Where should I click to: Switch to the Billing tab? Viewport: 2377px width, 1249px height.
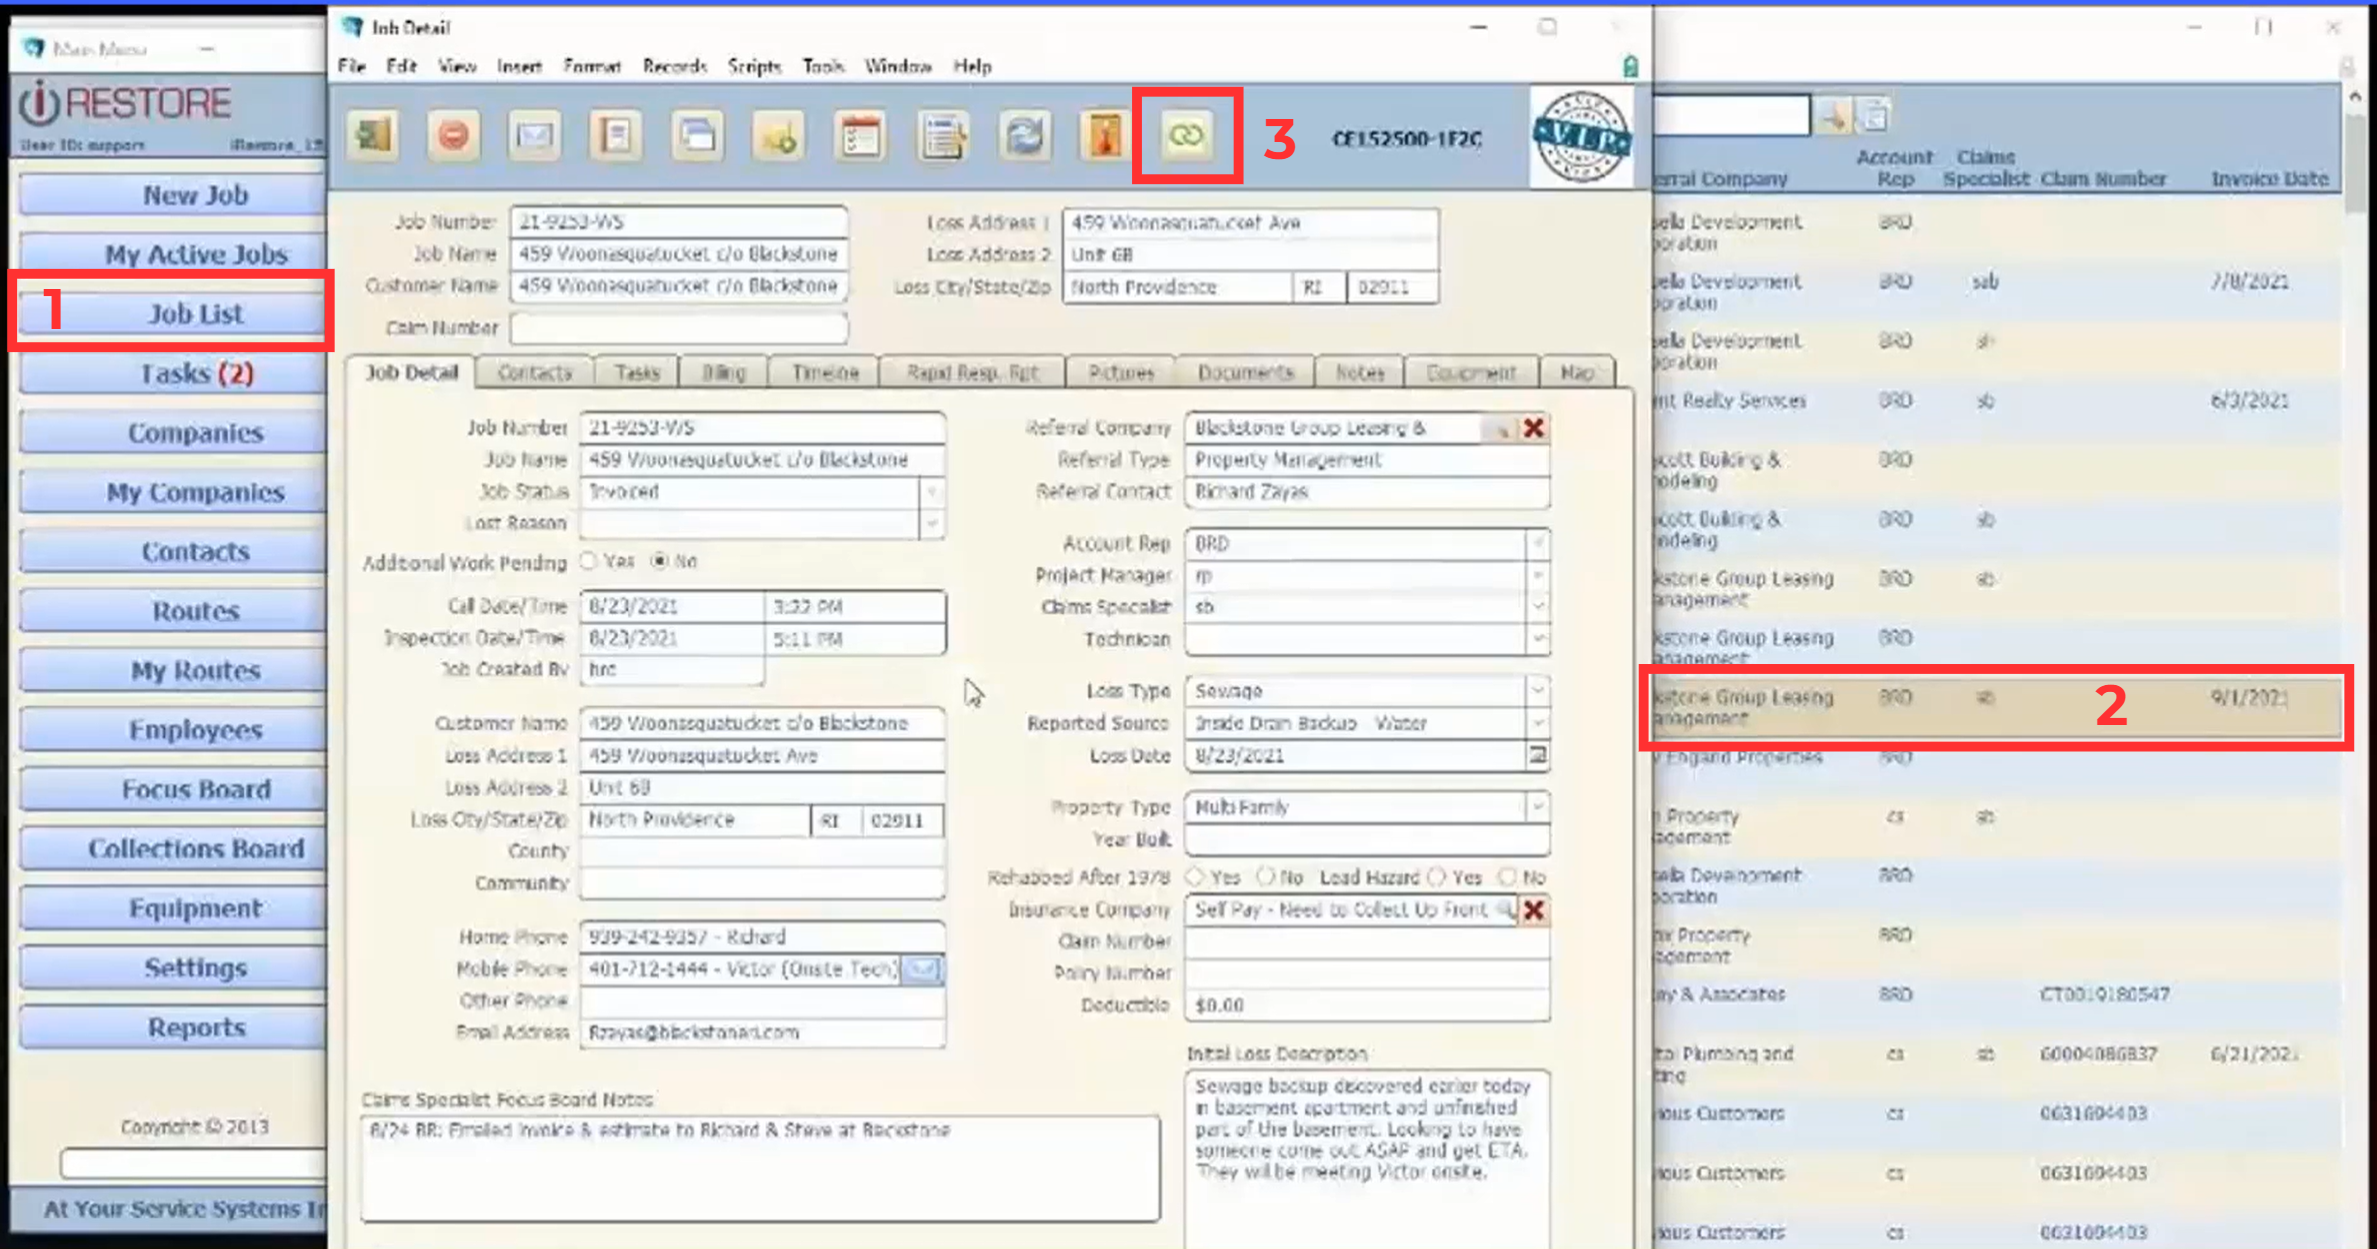pos(723,373)
